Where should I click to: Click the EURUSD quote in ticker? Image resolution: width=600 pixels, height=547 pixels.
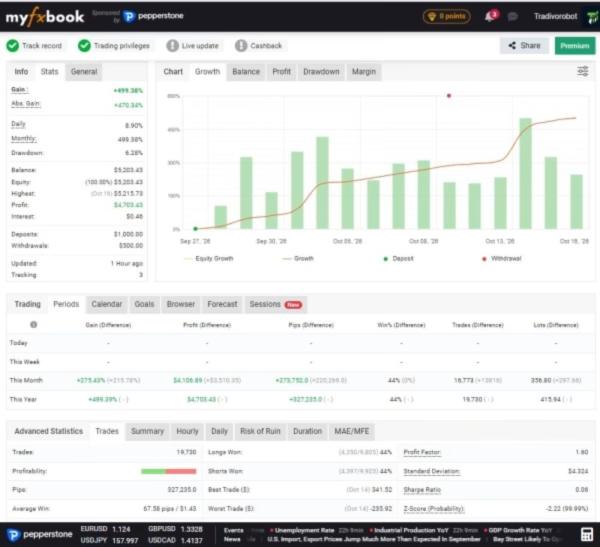pos(105,529)
